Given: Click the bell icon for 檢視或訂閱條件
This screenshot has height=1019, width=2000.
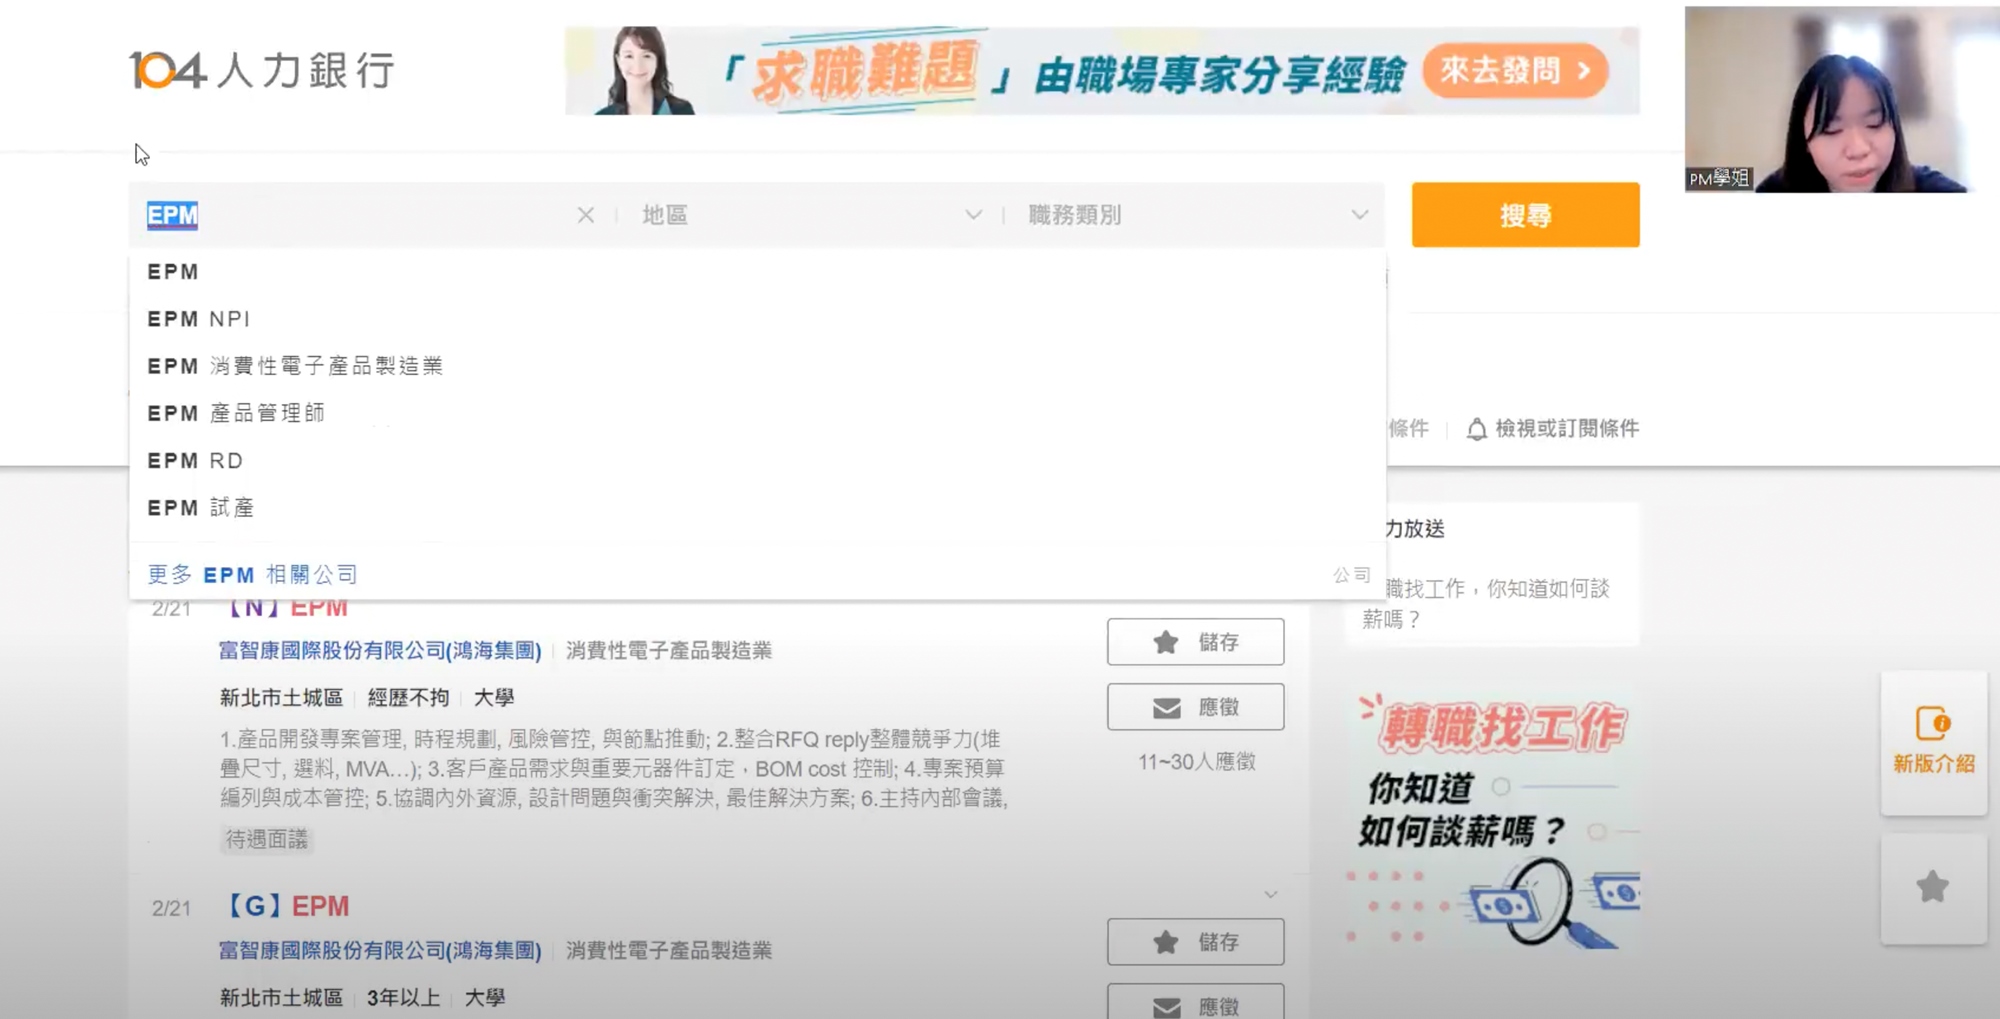Looking at the screenshot, I should 1476,429.
